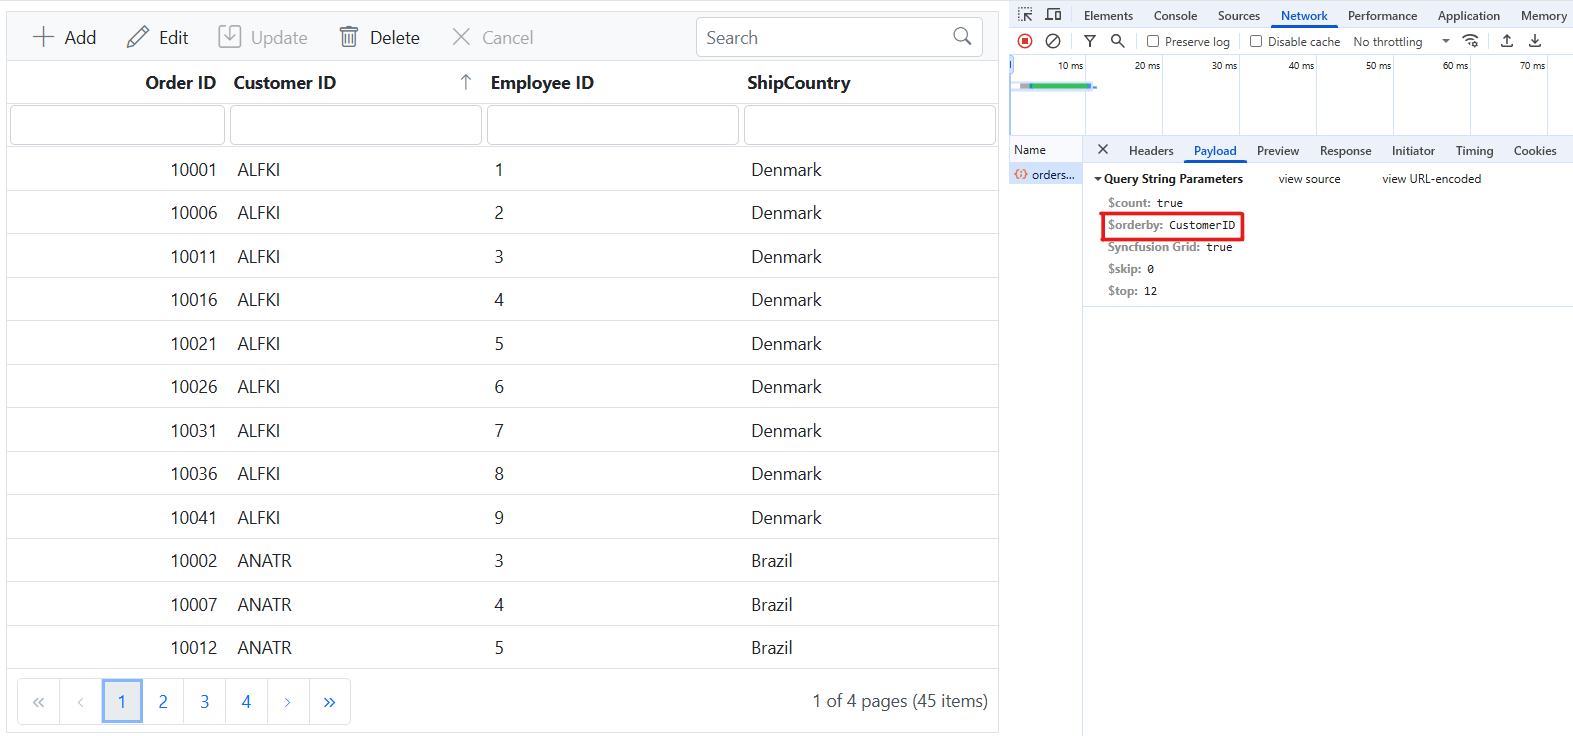Open the No throttling dropdown
This screenshot has height=736, width=1573.
[1400, 42]
